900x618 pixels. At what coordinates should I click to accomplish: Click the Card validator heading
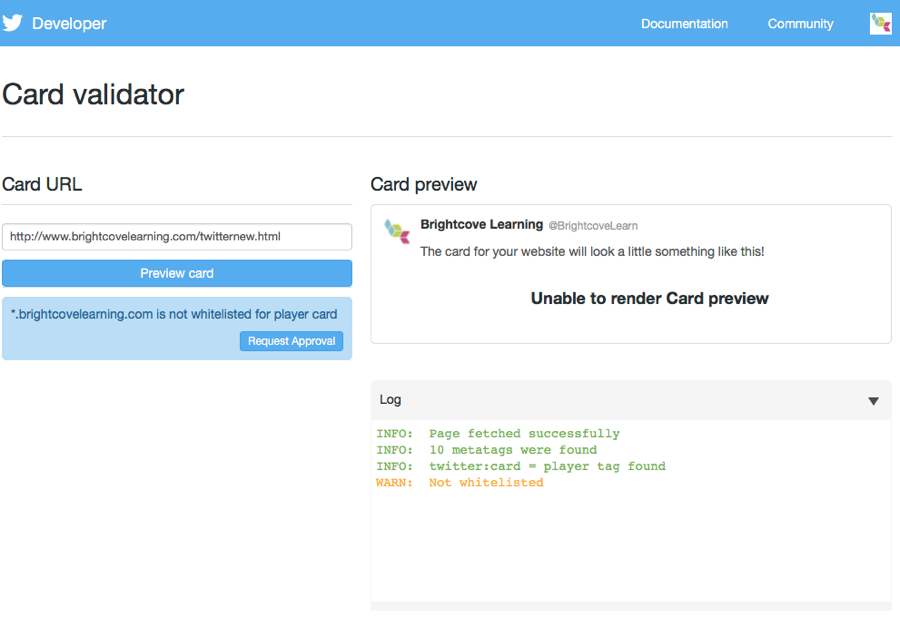pyautogui.click(x=93, y=95)
